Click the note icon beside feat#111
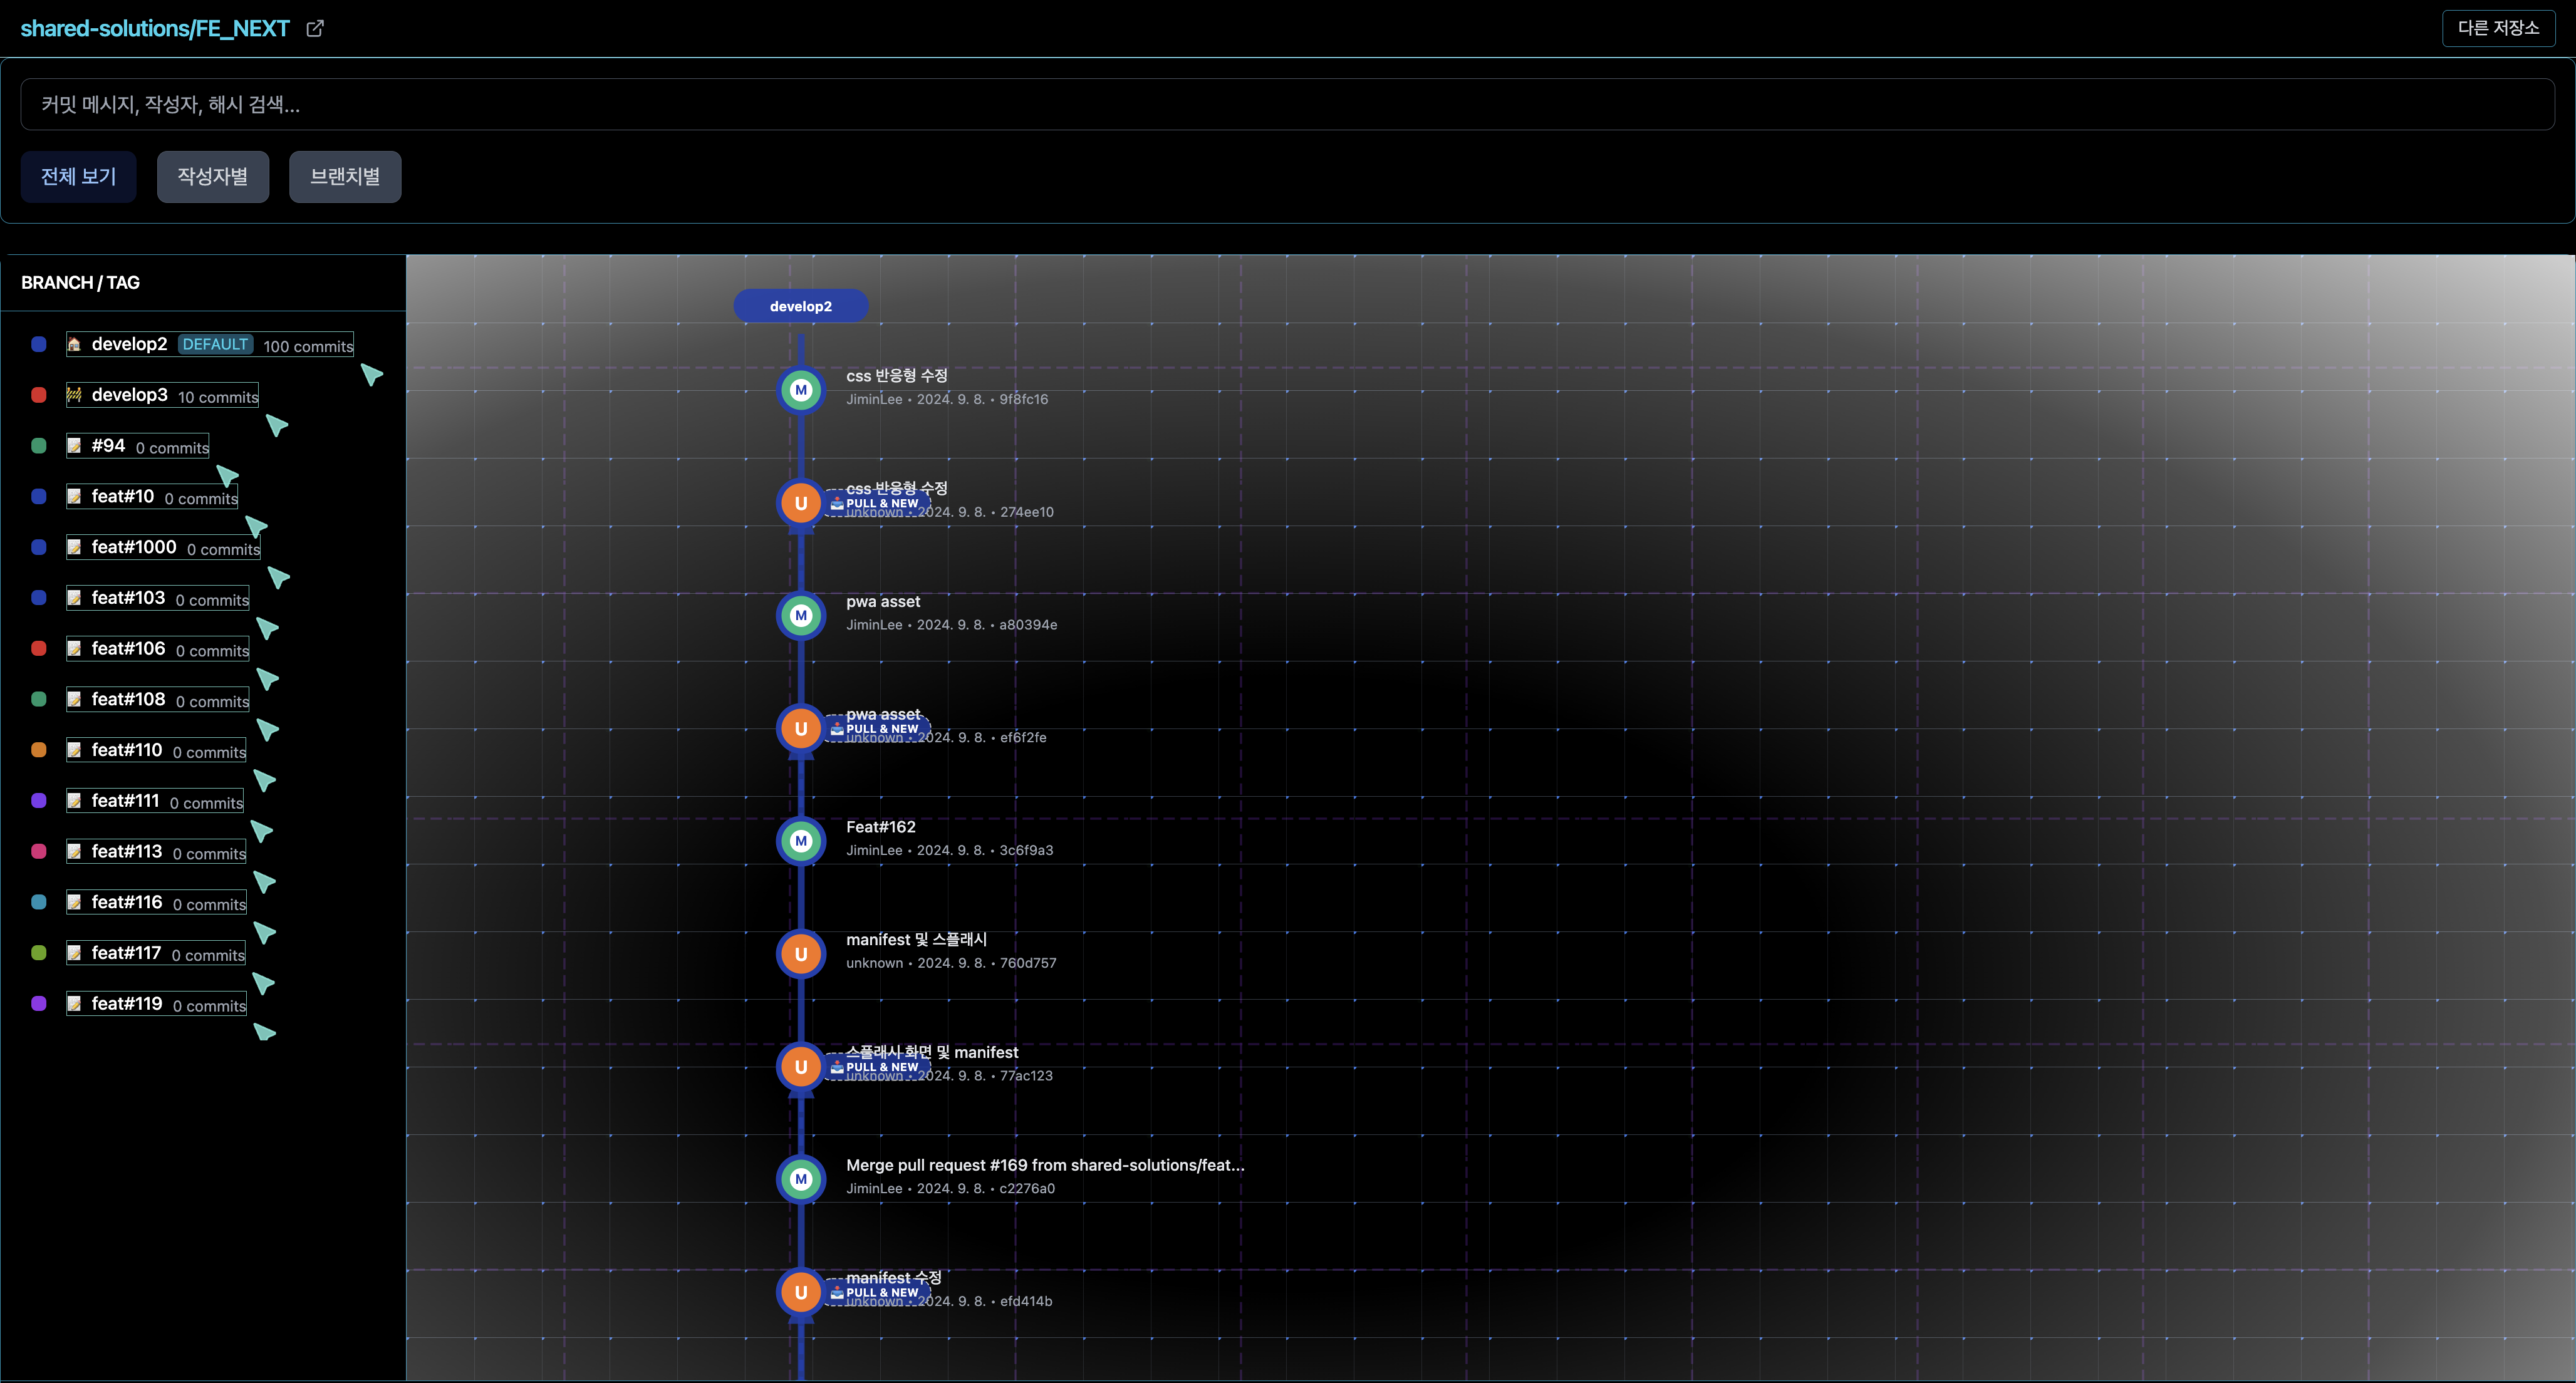This screenshot has width=2576, height=1383. 74,801
